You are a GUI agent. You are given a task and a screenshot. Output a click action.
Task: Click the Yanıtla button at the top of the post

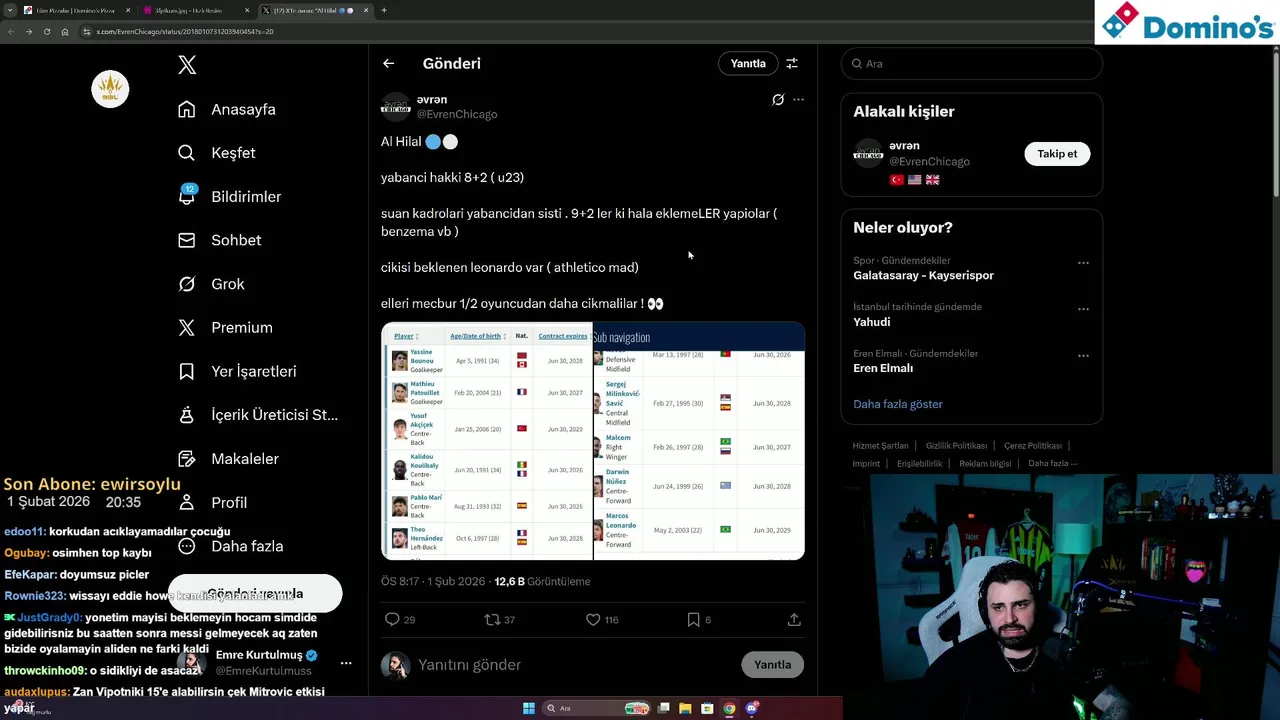pos(748,63)
